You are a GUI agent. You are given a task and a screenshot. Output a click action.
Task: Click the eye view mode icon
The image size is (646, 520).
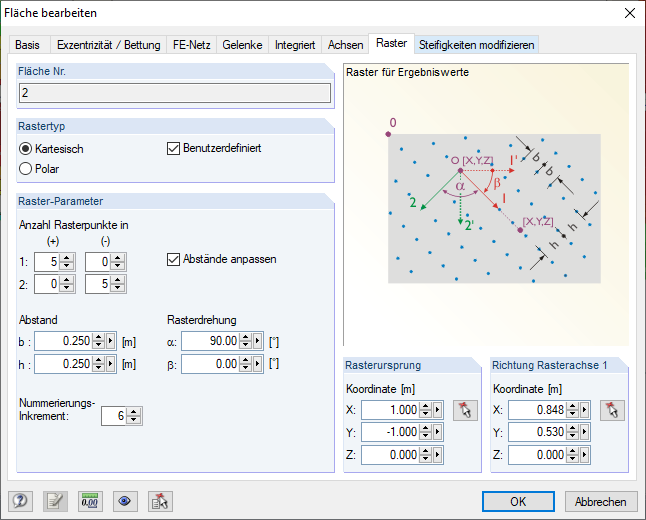tap(125, 501)
